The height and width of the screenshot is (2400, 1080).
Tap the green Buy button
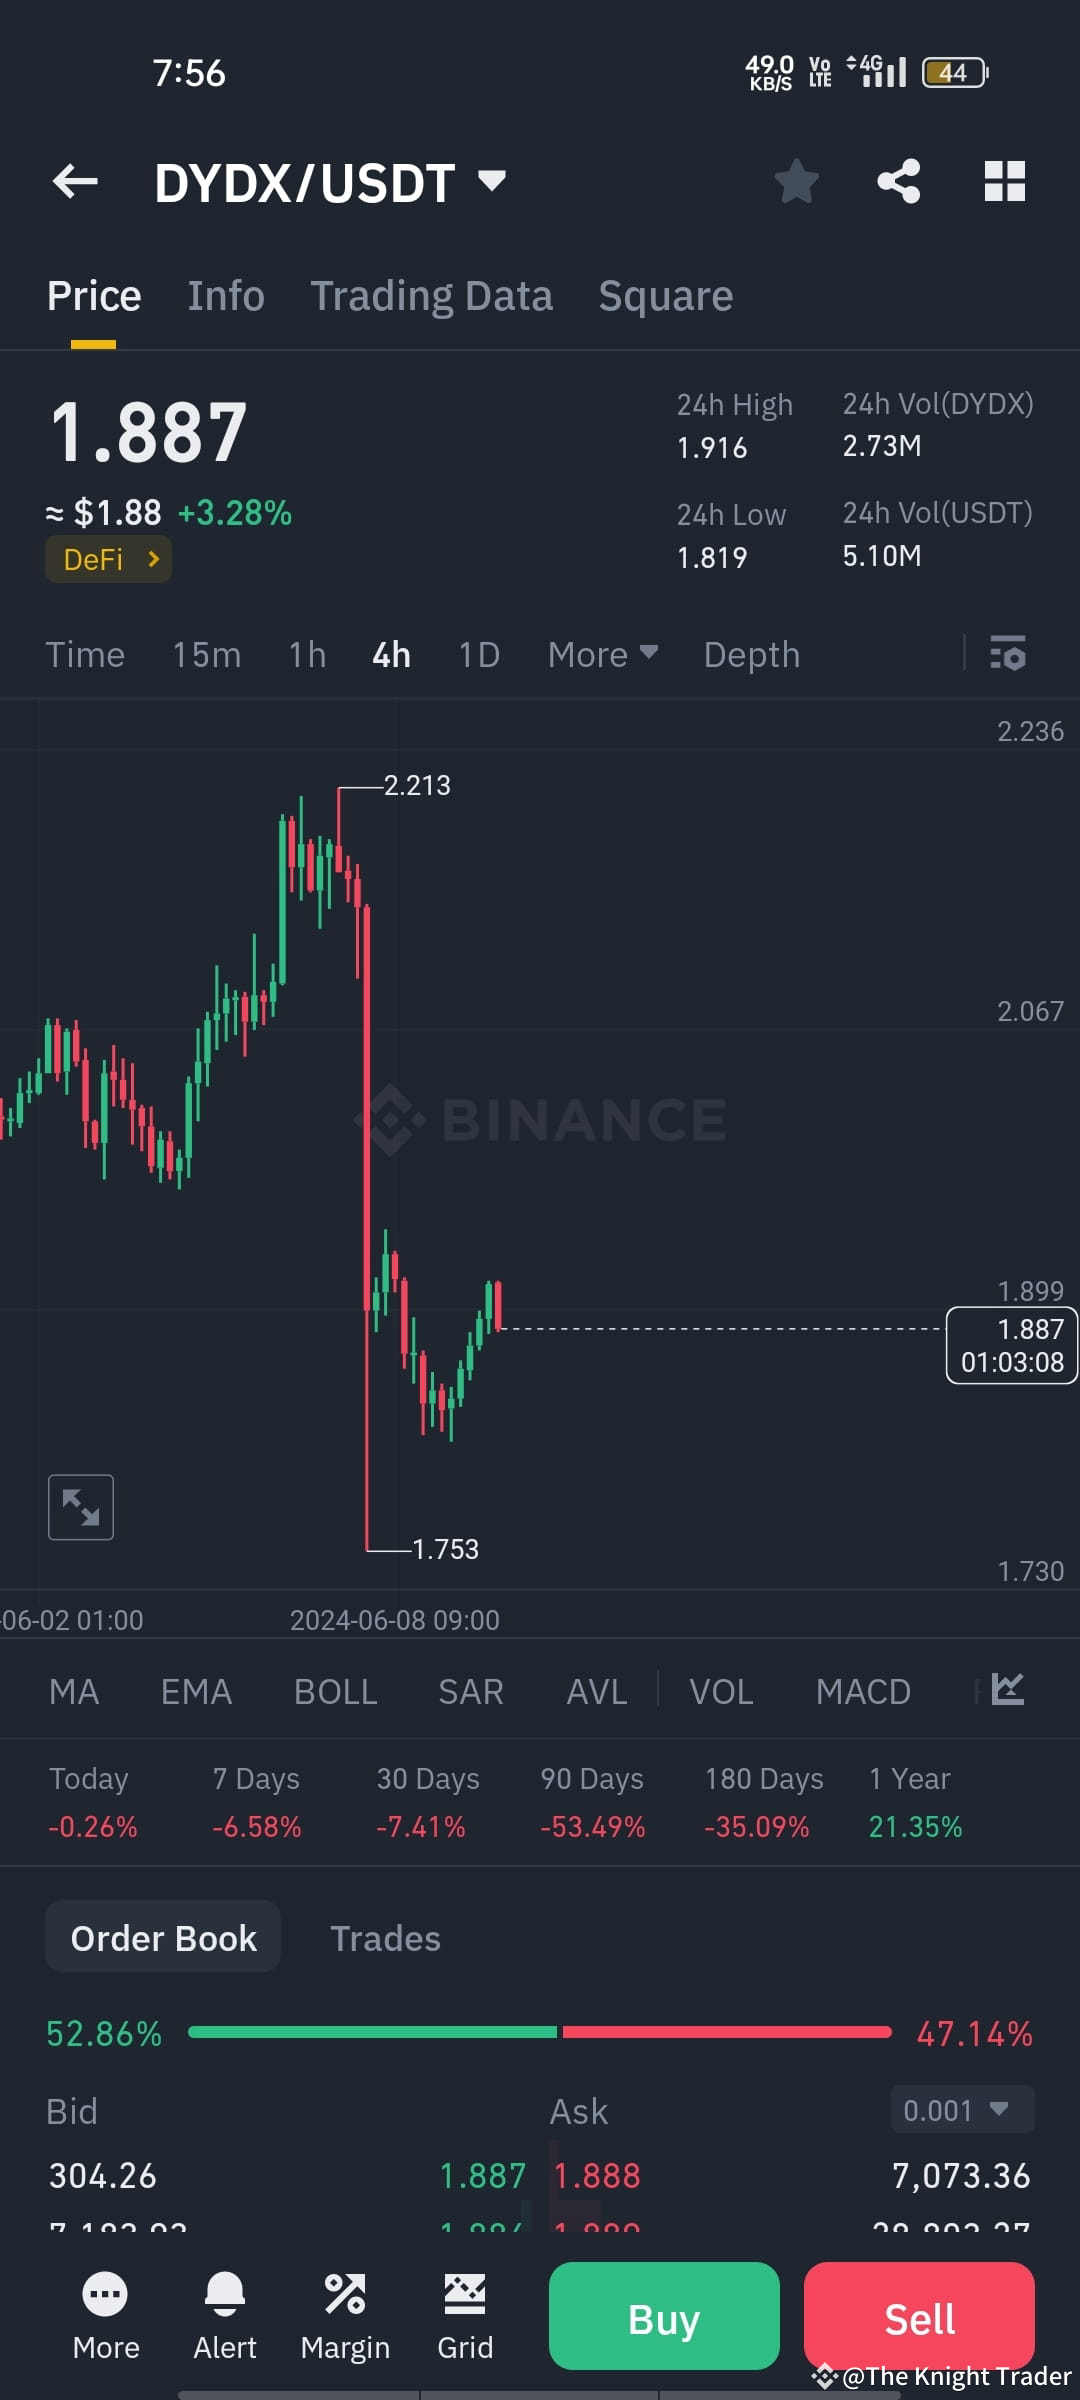(664, 2316)
